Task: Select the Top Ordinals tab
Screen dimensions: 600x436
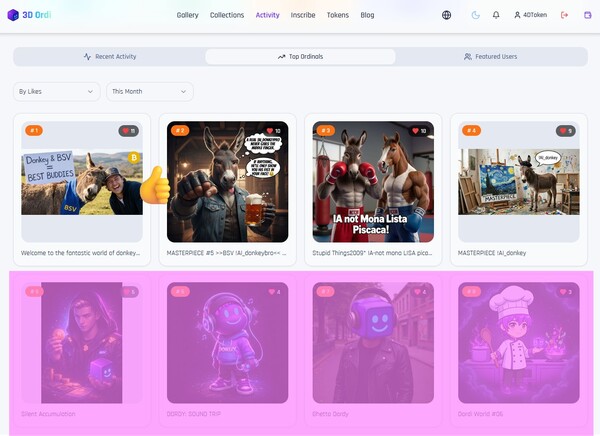Action: pyautogui.click(x=300, y=57)
